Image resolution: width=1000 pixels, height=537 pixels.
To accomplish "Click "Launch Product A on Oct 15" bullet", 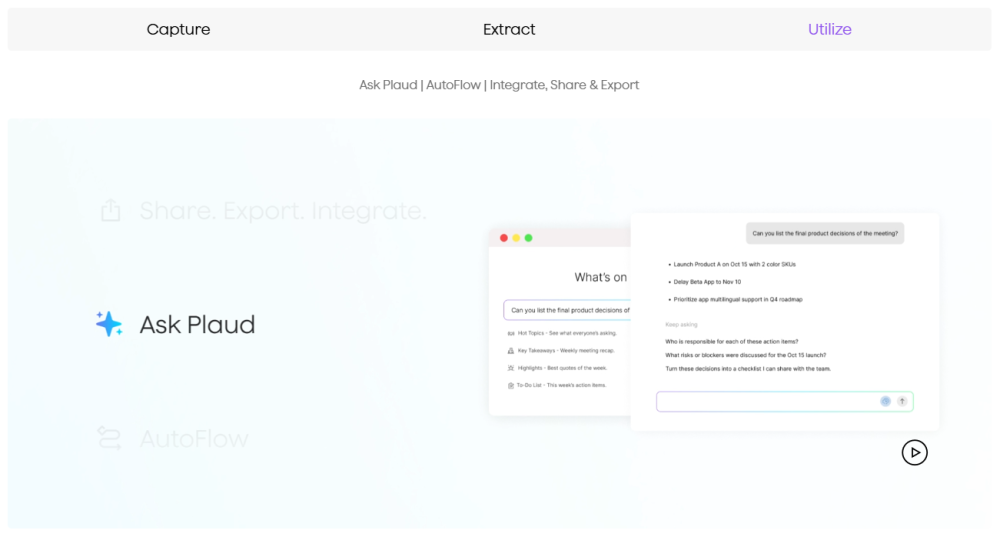I will [734, 264].
